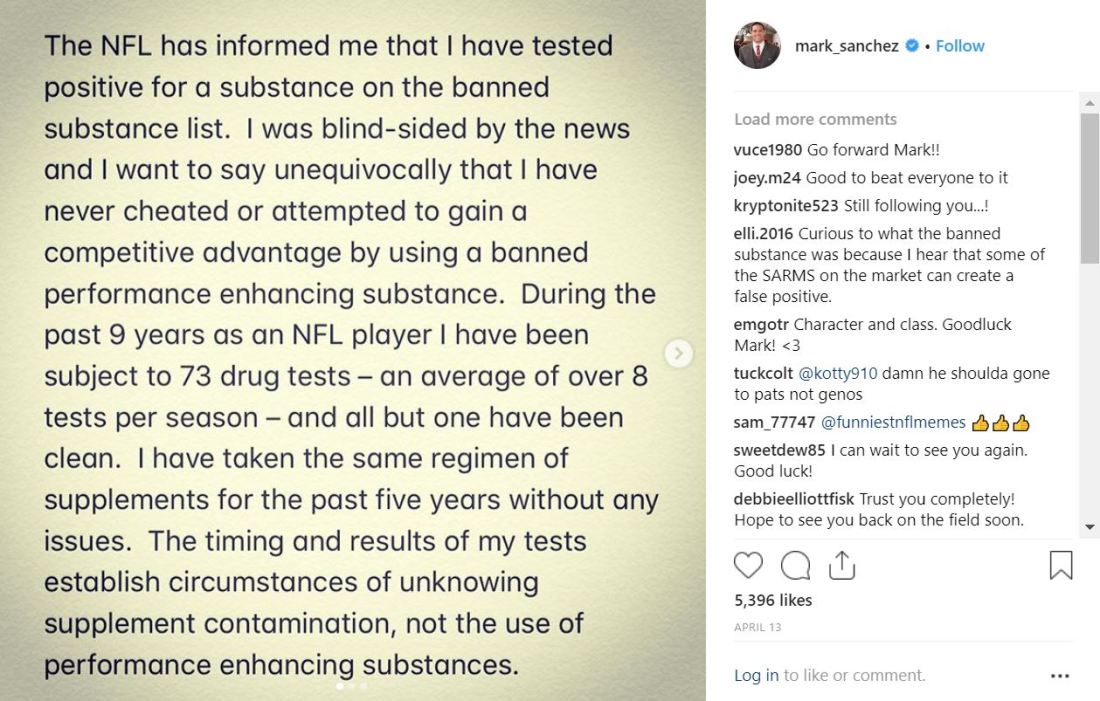Image resolution: width=1100 pixels, height=701 pixels.
Task: Open commenter vuce1980's profile
Action: click(x=763, y=150)
